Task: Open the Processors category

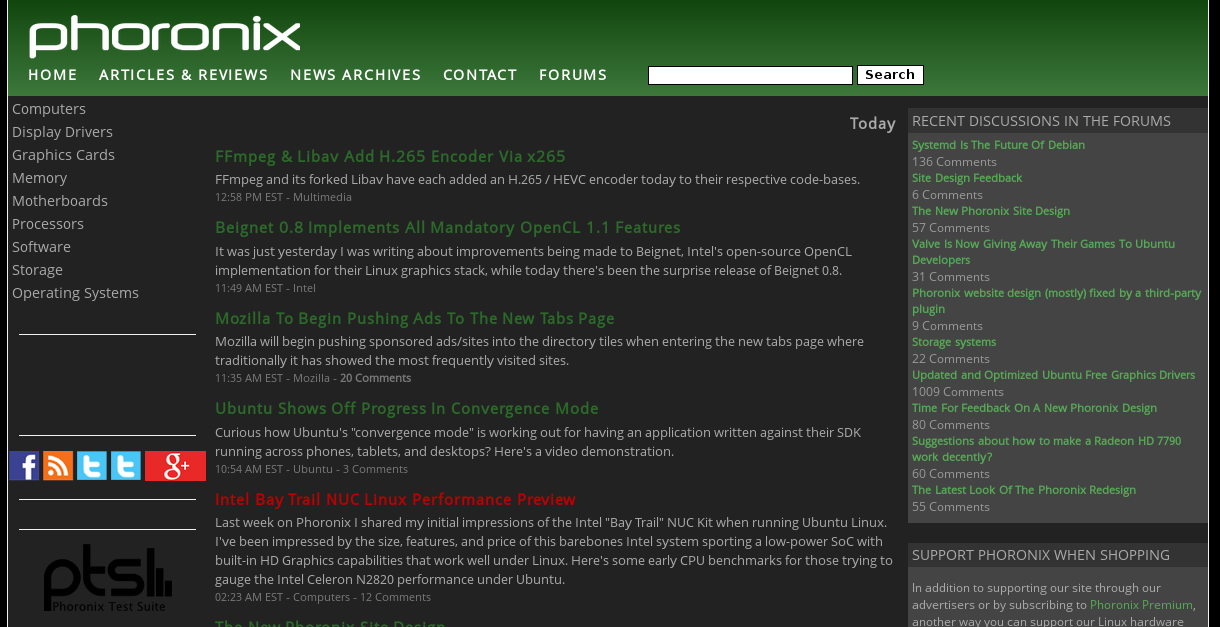Action: [48, 224]
